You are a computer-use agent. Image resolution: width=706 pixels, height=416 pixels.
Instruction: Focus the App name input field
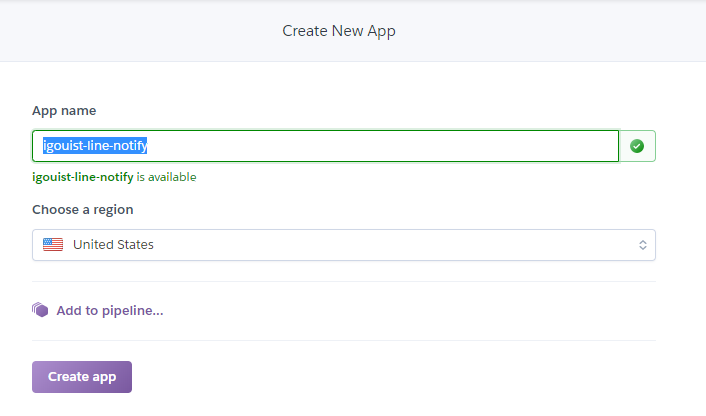(326, 146)
